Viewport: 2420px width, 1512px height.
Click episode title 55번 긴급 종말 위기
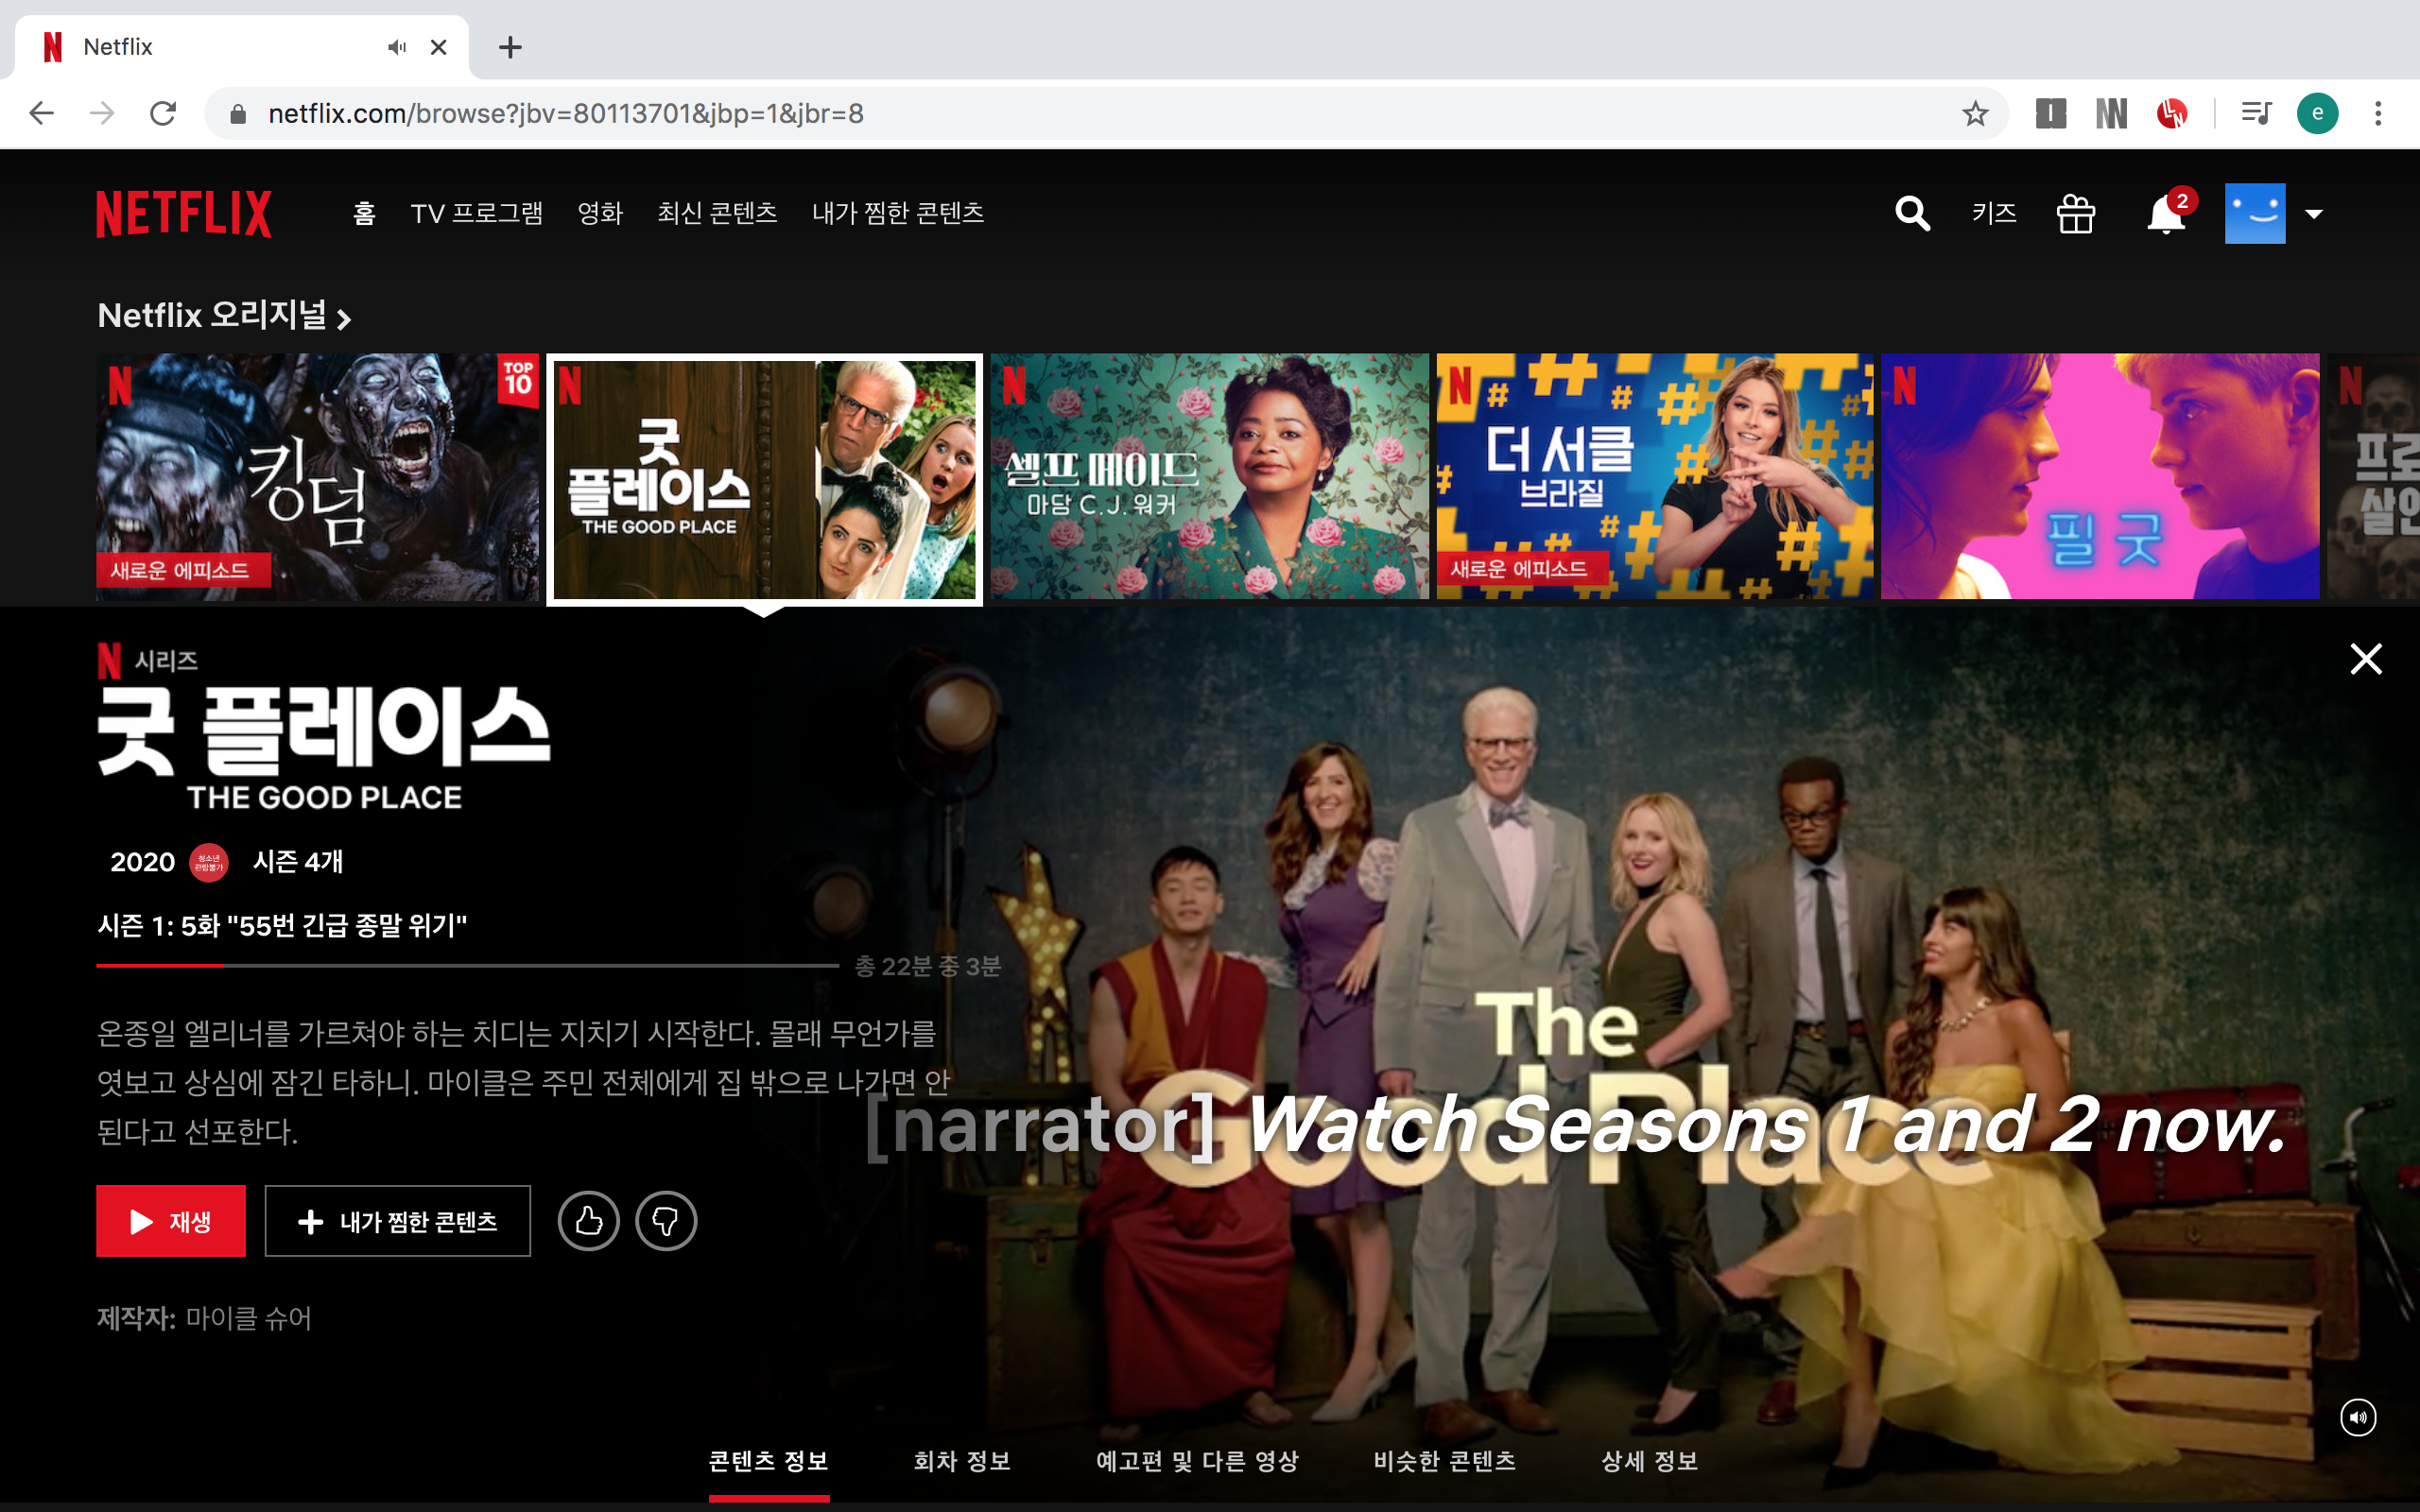tap(348, 925)
